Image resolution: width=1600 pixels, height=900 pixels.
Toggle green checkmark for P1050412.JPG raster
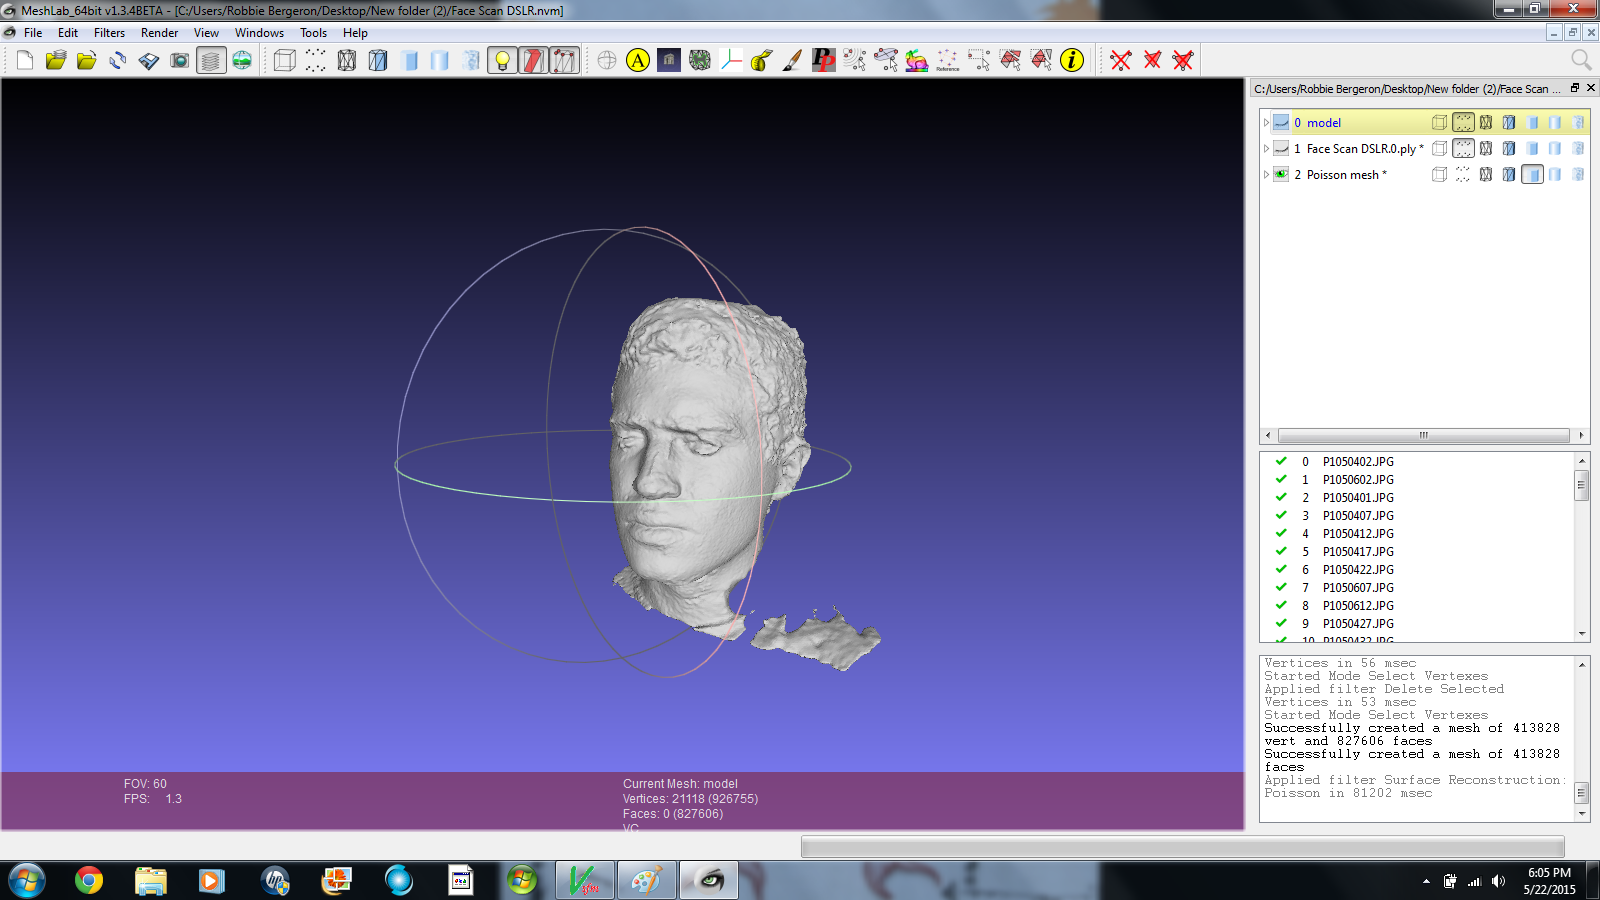tap(1281, 533)
